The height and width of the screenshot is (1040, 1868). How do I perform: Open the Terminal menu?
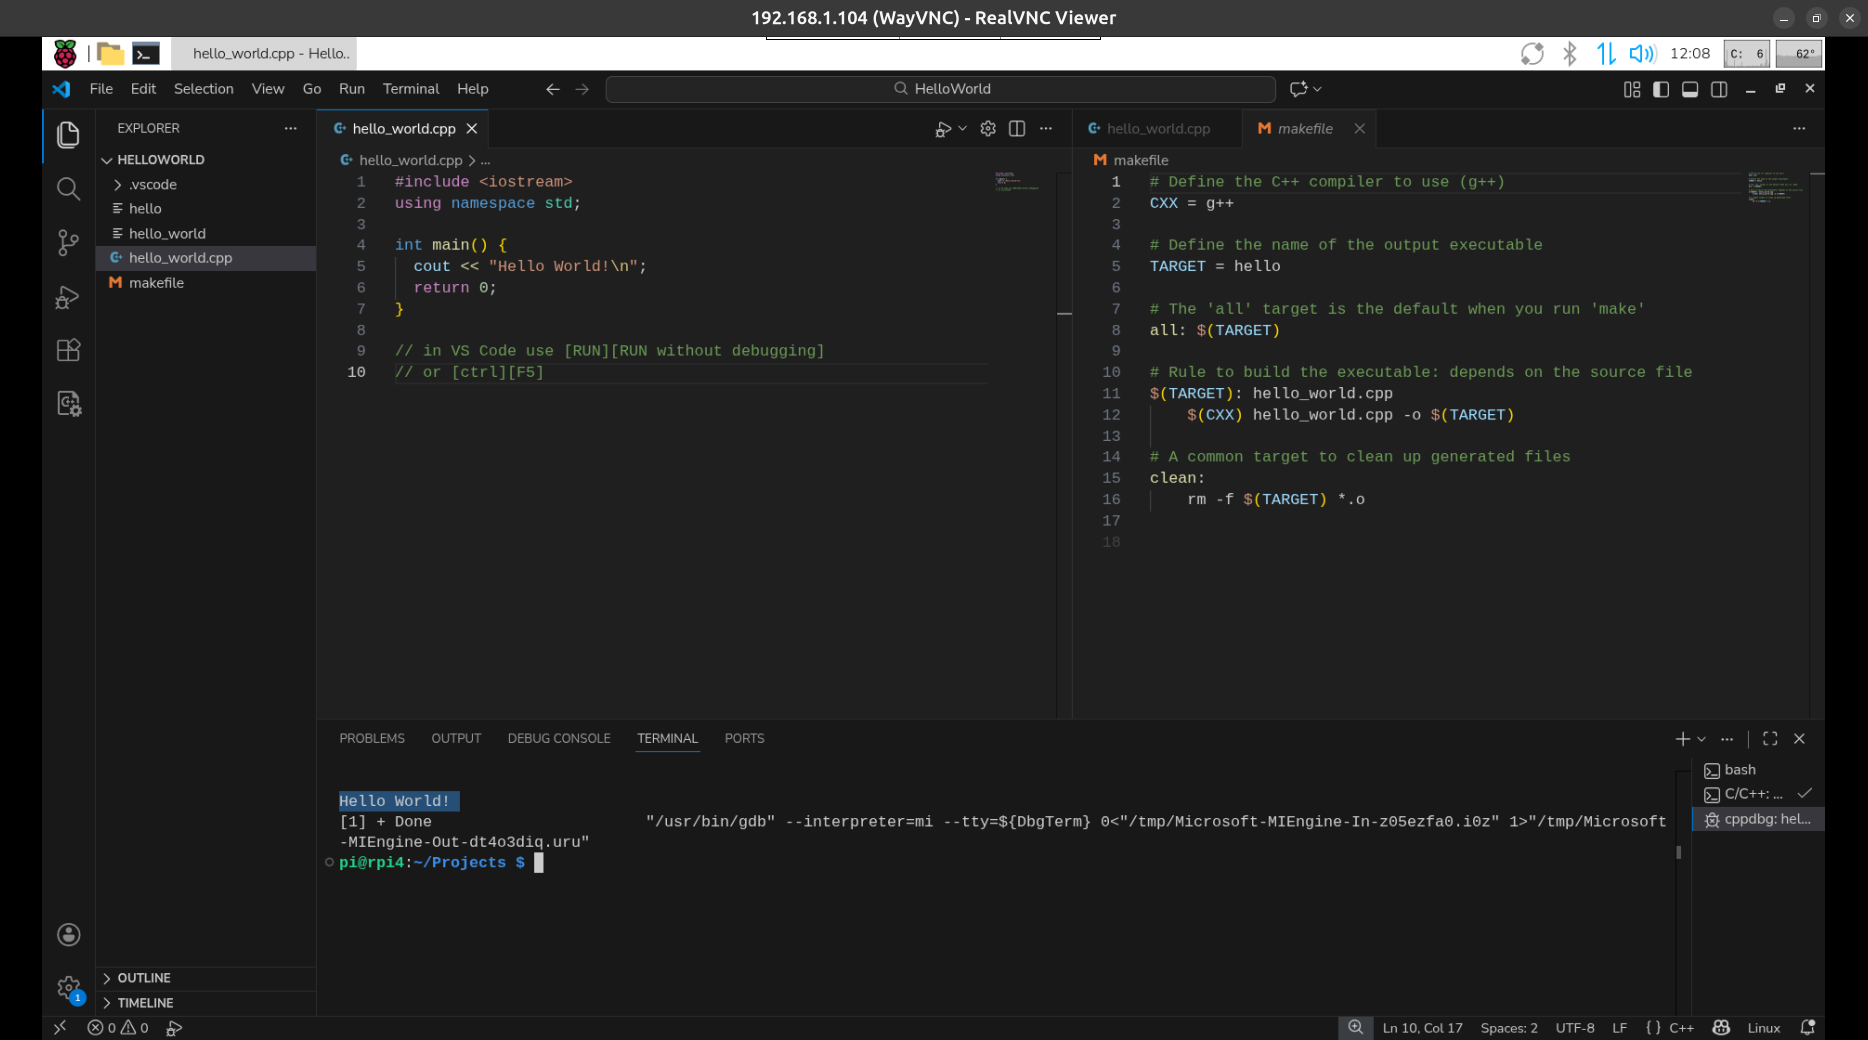pos(410,89)
